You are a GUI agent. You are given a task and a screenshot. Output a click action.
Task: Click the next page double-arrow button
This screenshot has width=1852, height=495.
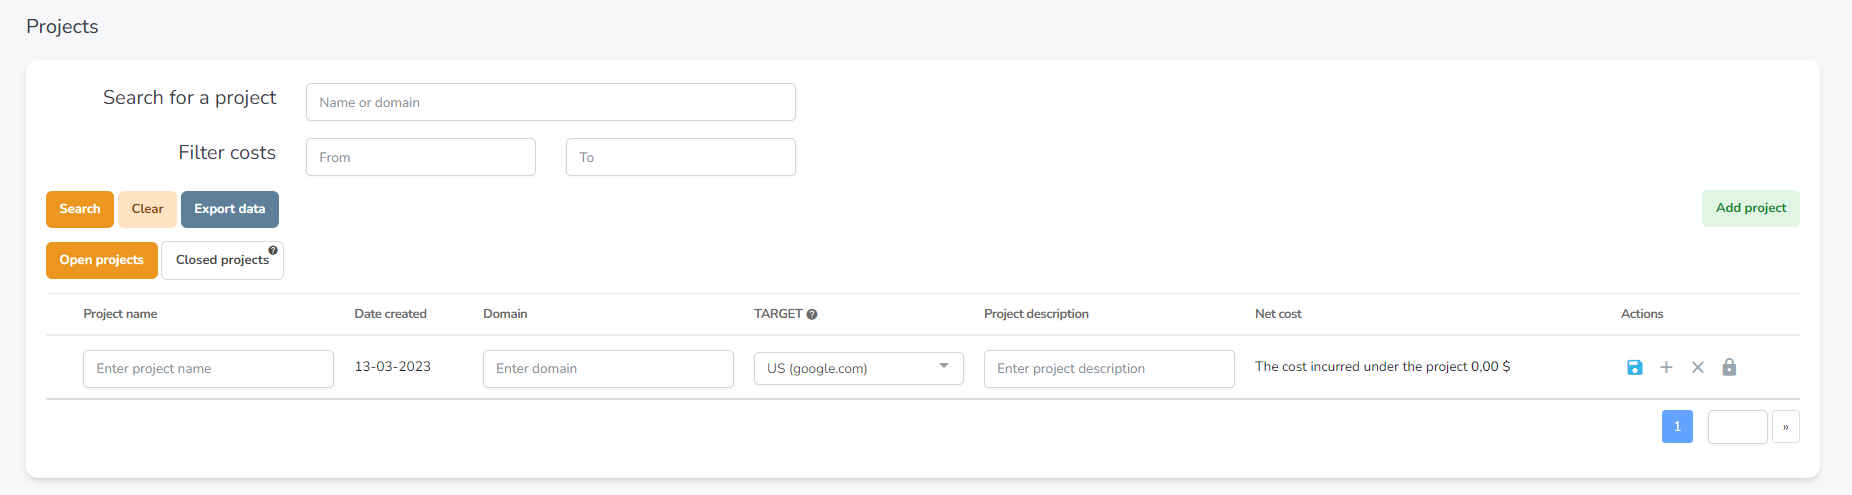(x=1786, y=427)
